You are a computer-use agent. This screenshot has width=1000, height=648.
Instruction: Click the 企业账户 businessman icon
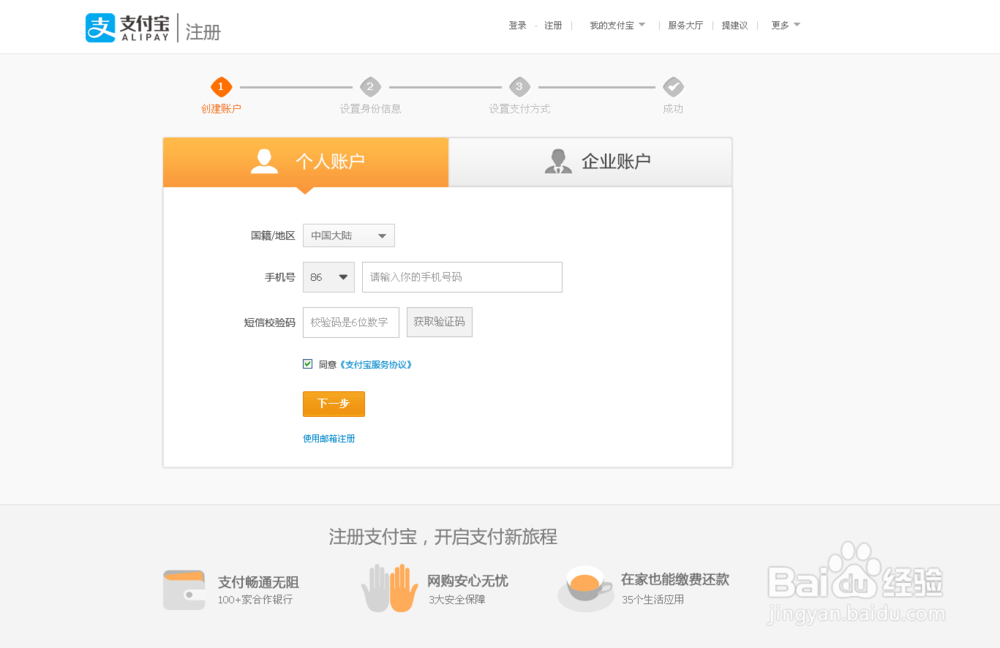point(558,161)
